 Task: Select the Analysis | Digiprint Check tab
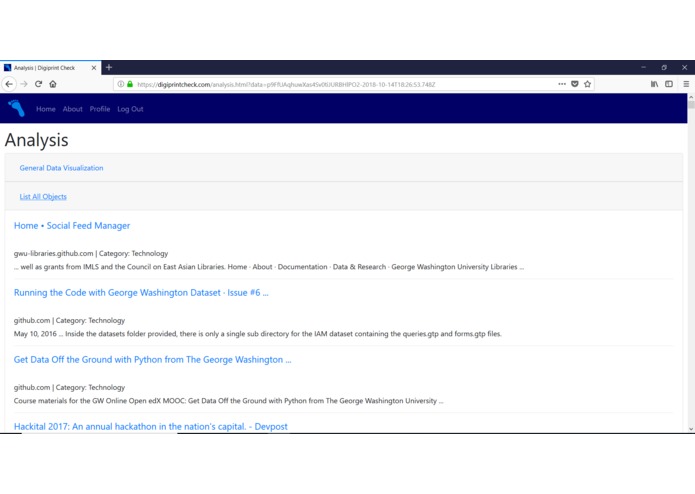(x=51, y=67)
